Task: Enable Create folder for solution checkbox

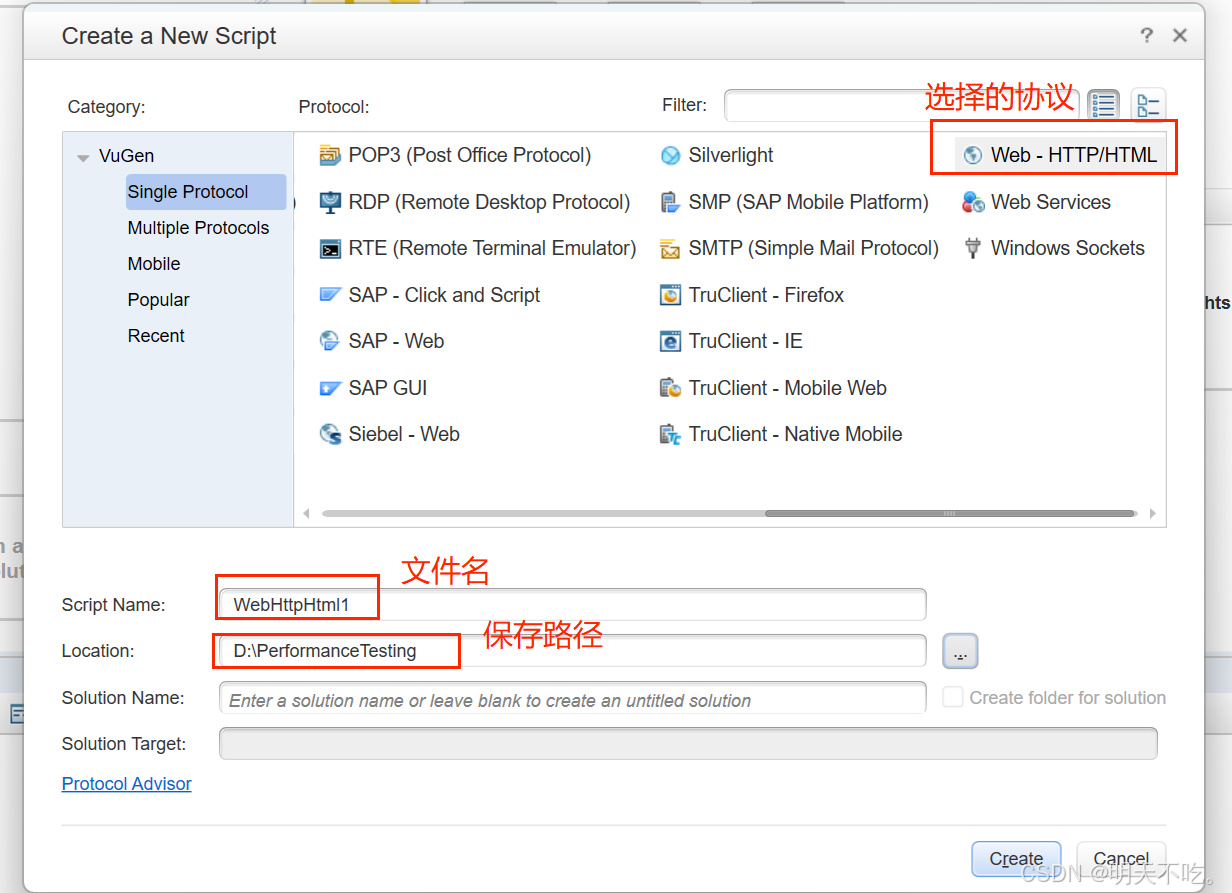Action: [x=953, y=697]
